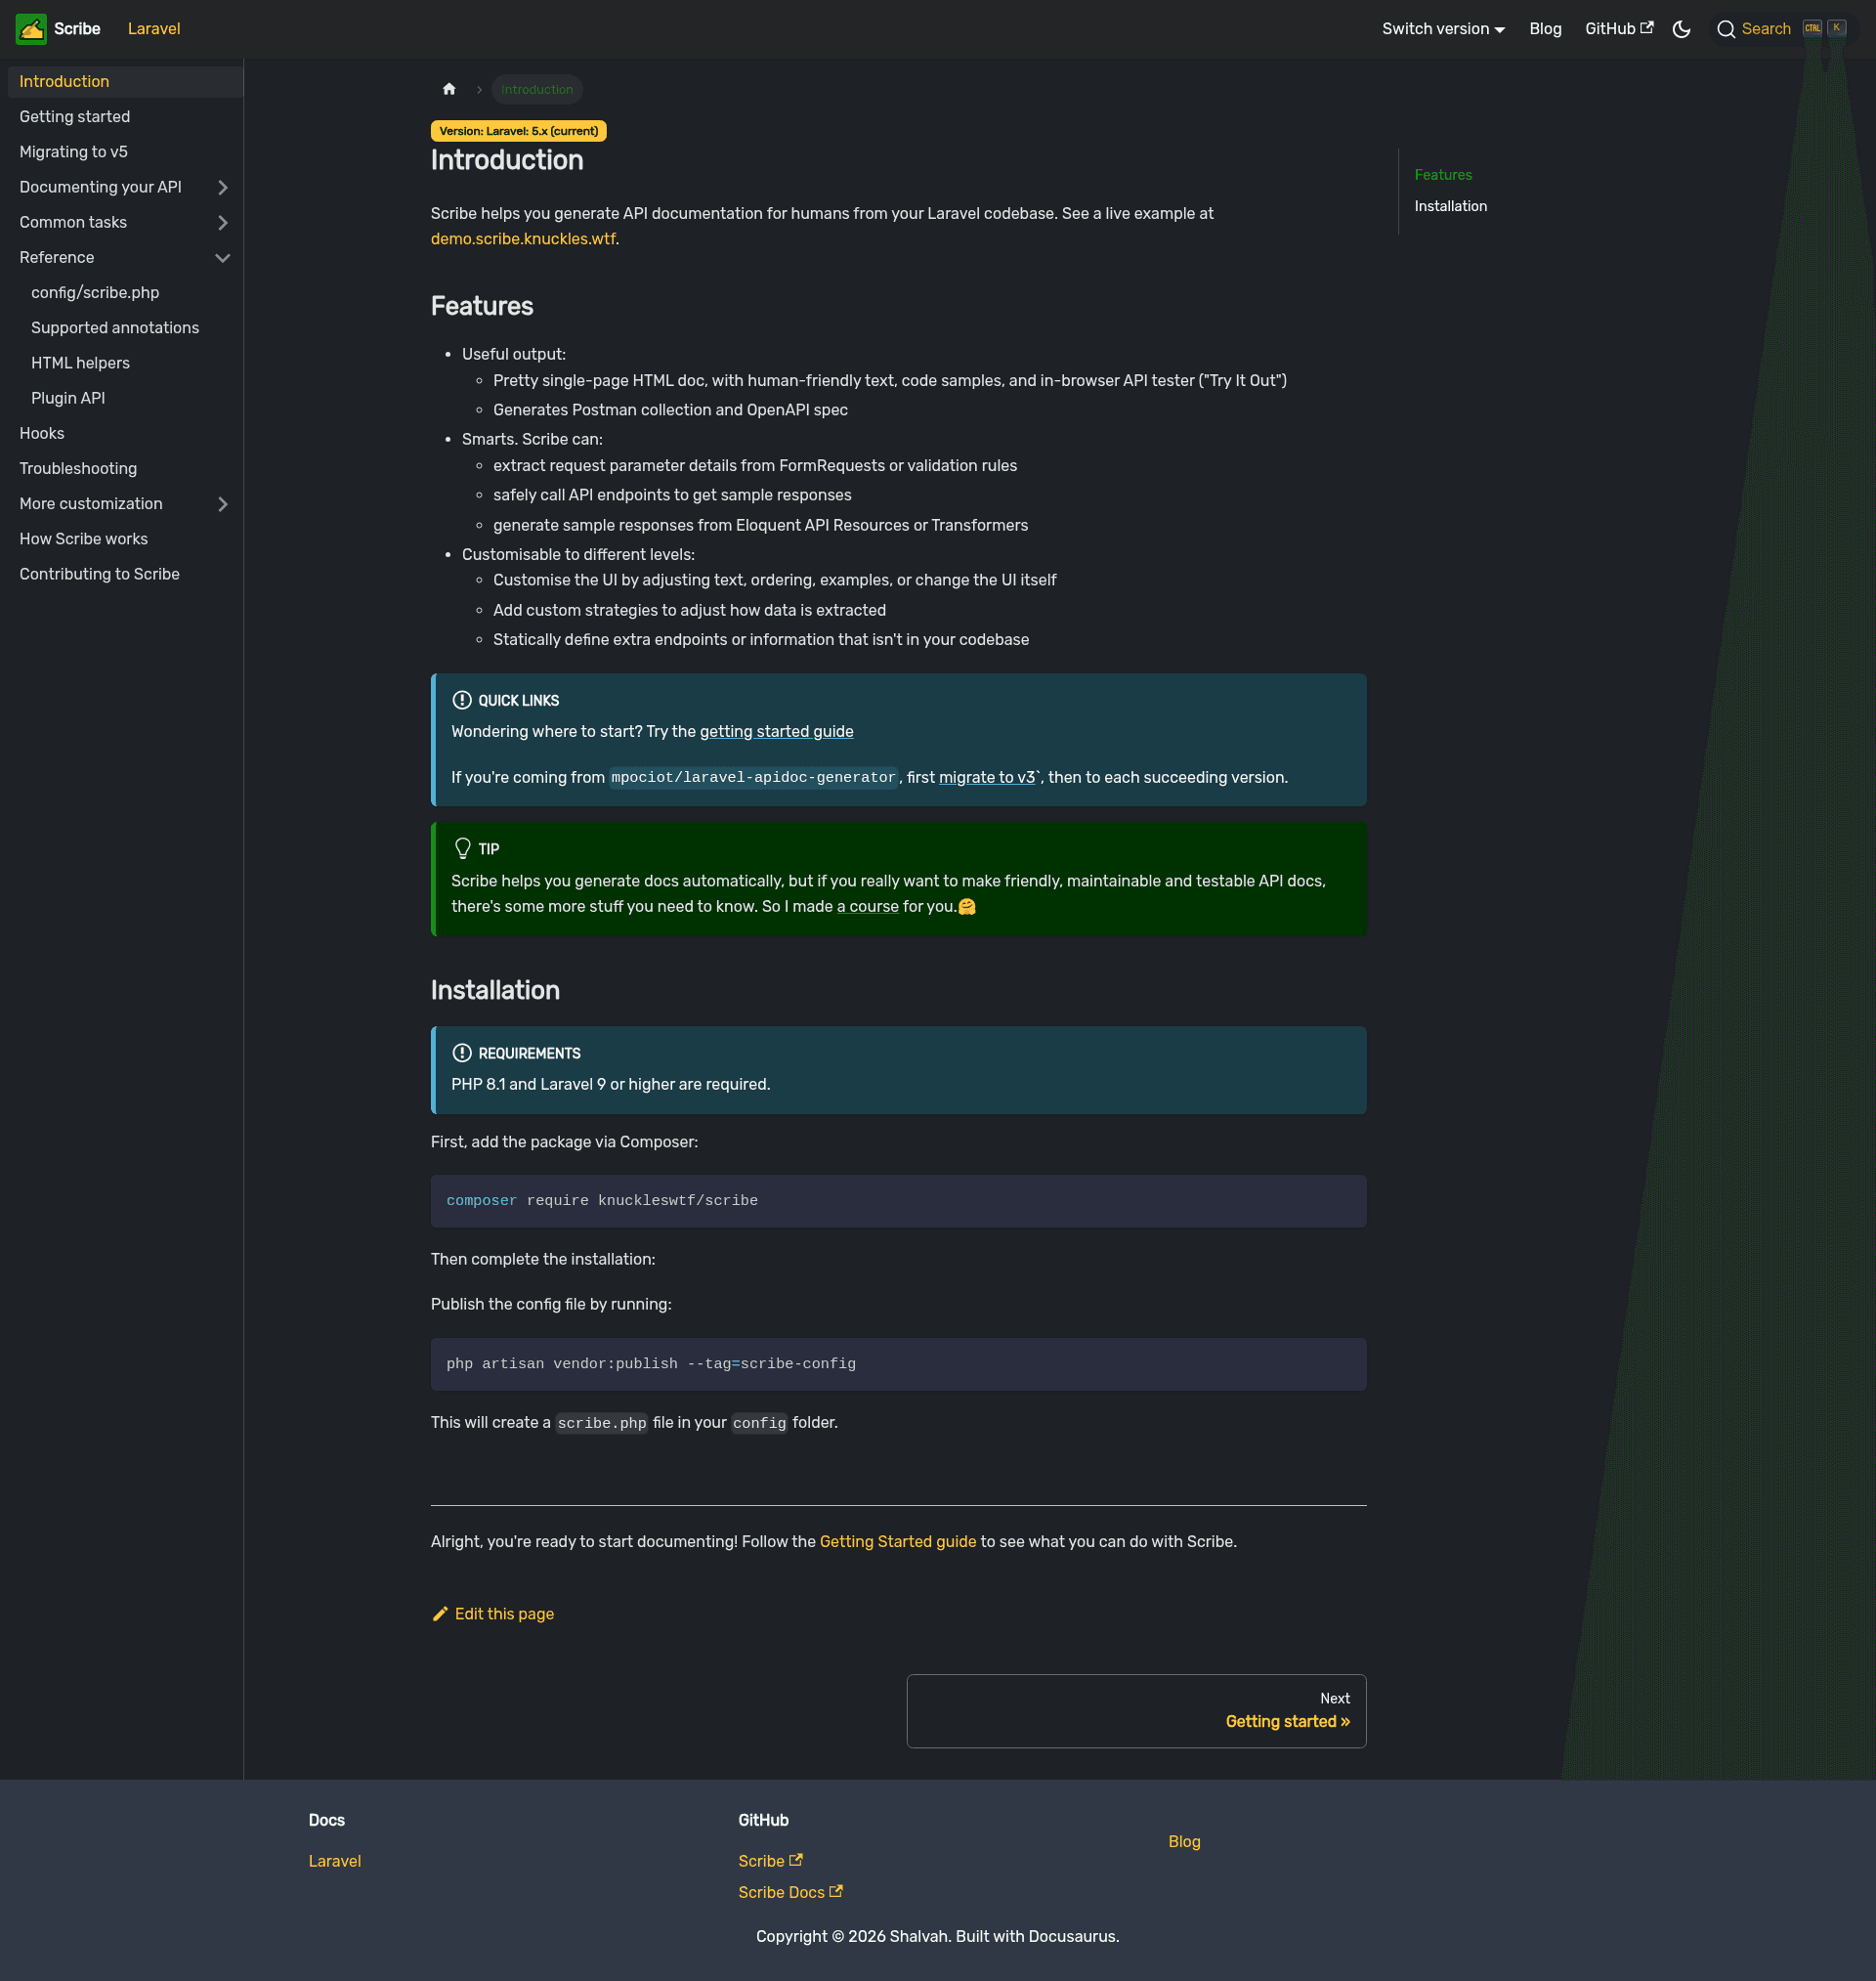This screenshot has width=1876, height=1981.
Task: Jump to Installation in table of contents
Action: tap(1450, 206)
